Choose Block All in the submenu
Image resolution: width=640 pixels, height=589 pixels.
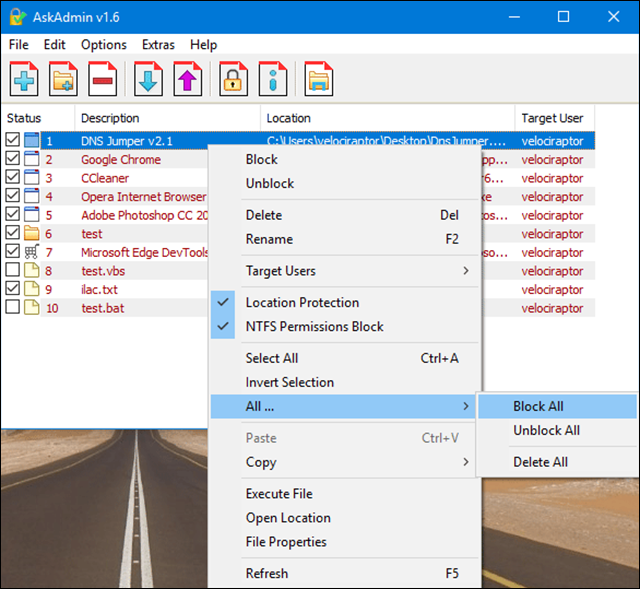click(x=557, y=406)
